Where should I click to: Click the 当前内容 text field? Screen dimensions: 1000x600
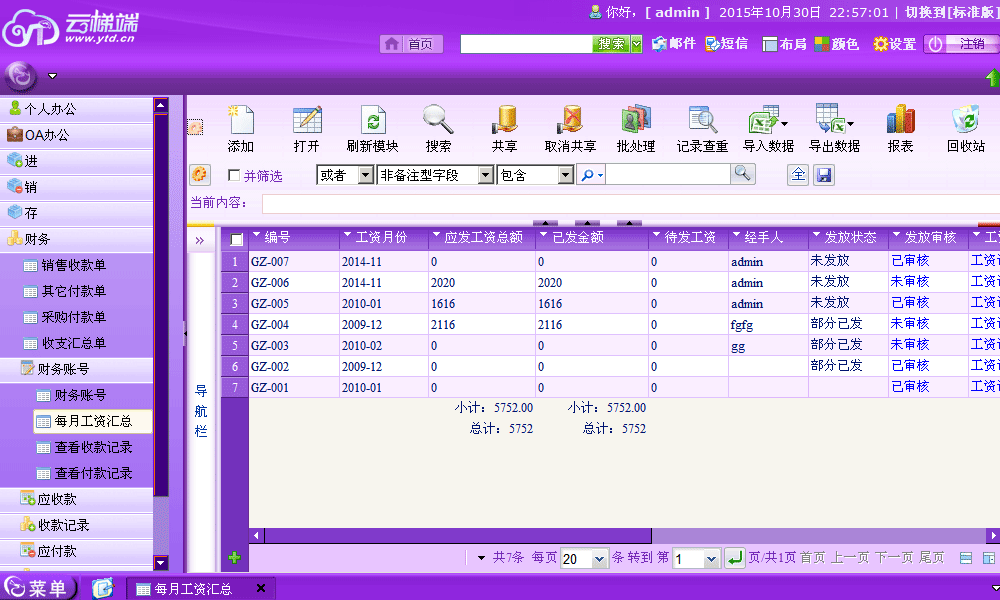coord(631,203)
